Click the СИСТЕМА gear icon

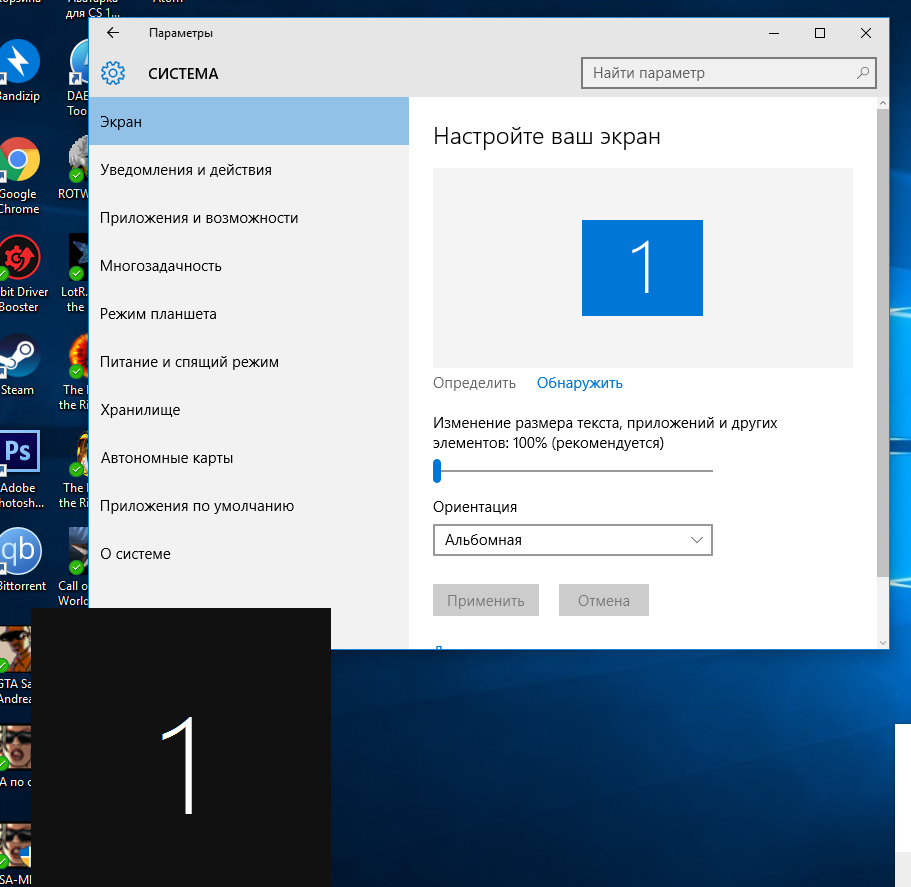point(113,73)
